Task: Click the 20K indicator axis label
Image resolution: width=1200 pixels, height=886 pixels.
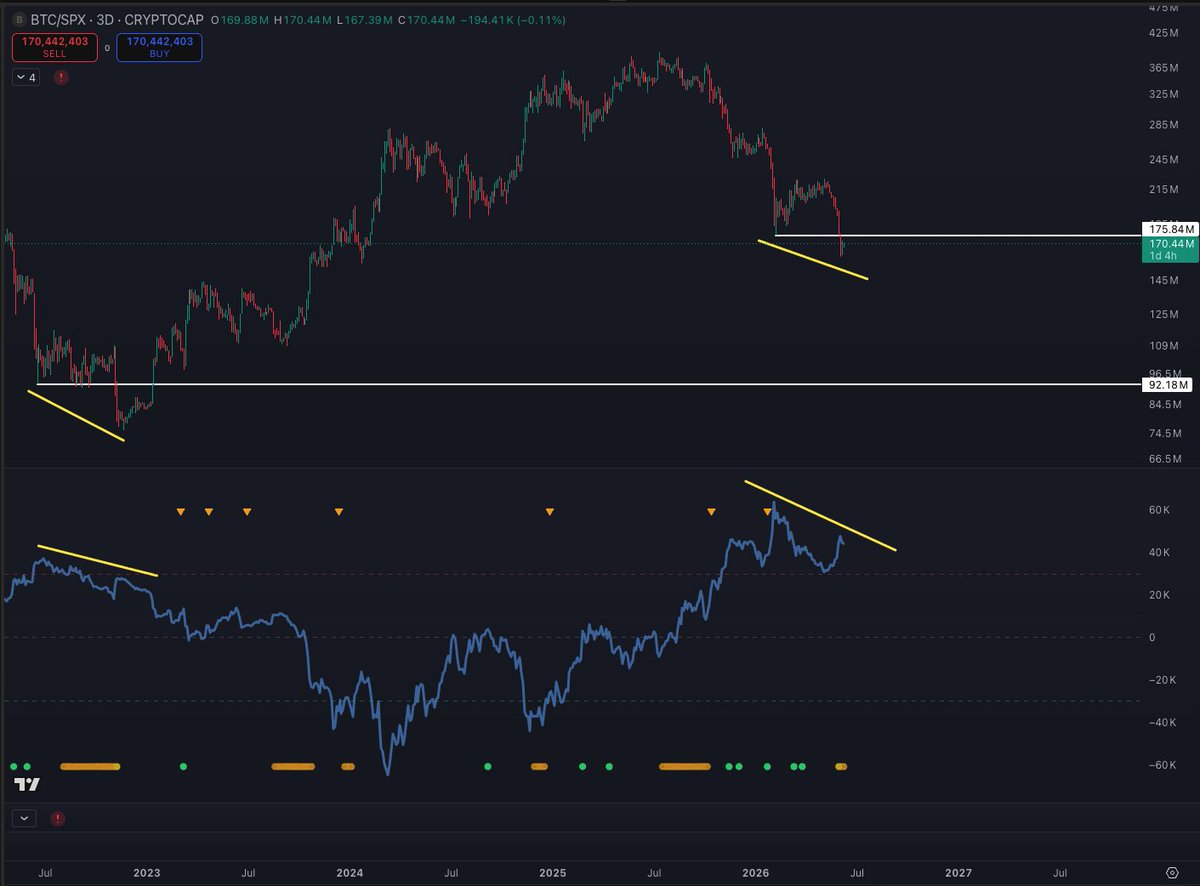Action: (x=1158, y=595)
